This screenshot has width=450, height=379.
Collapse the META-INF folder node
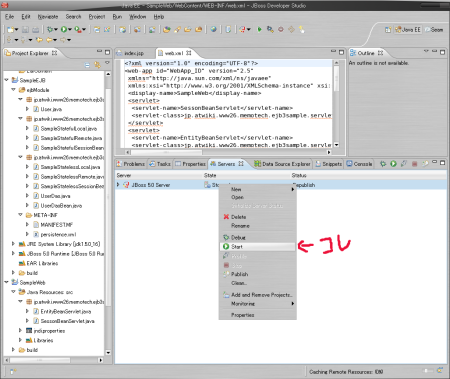pyautogui.click(x=20, y=215)
